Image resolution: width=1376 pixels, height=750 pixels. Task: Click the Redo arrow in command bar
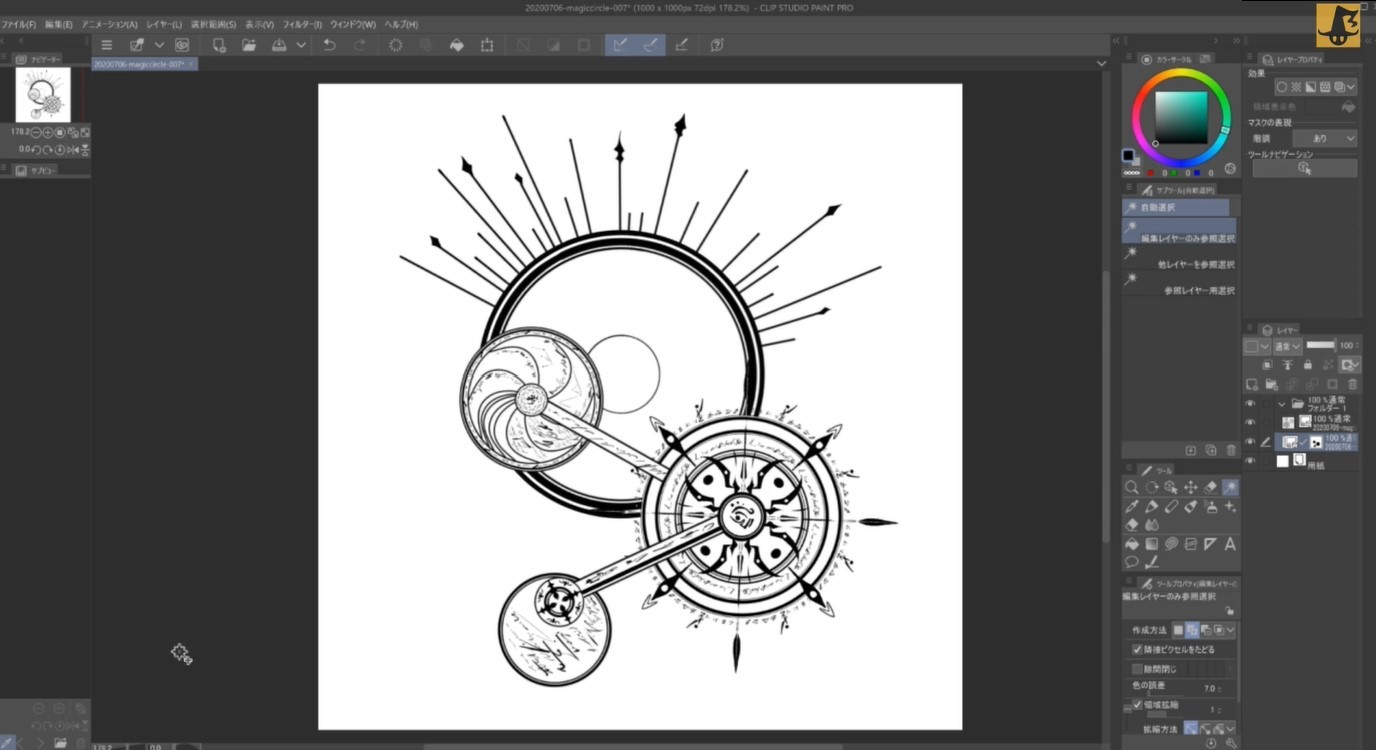[359, 45]
